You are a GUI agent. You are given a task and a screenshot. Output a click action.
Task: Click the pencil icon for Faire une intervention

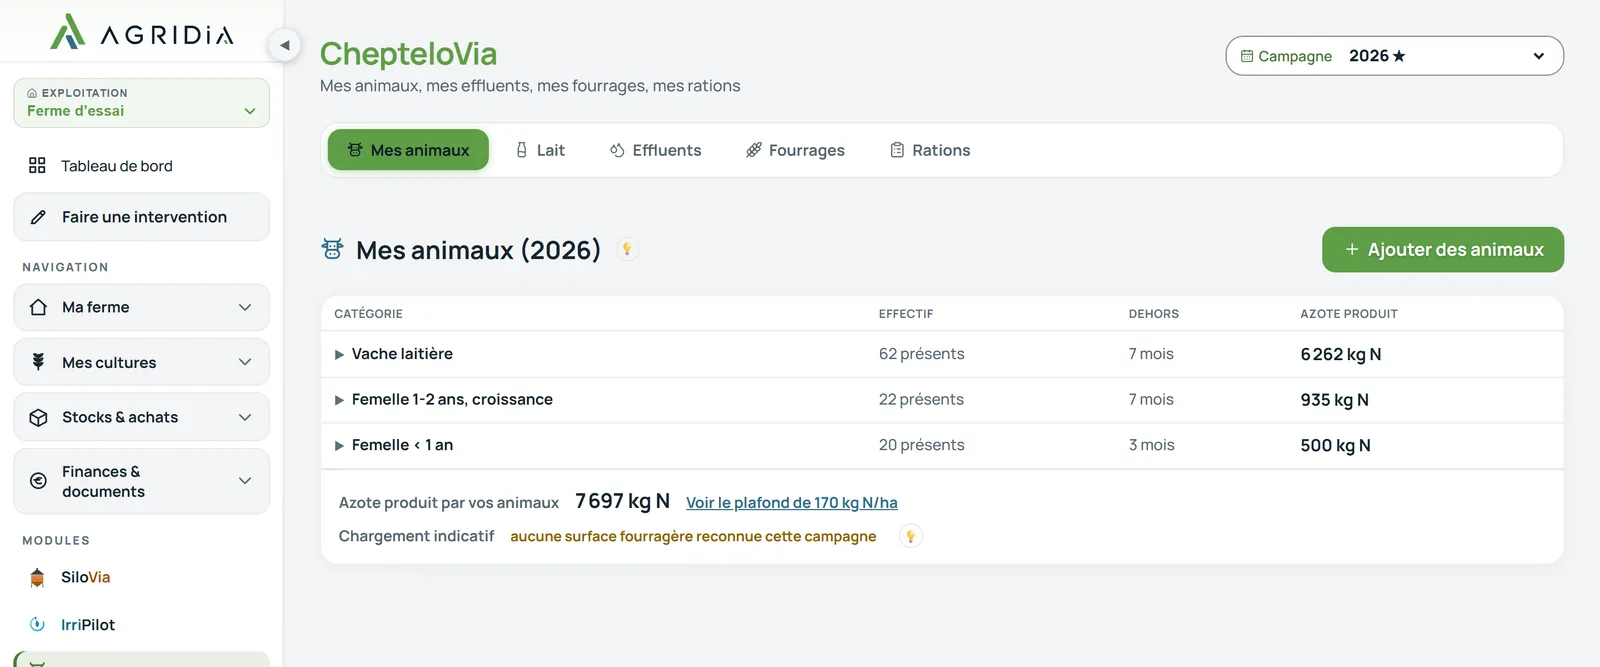pyautogui.click(x=38, y=217)
